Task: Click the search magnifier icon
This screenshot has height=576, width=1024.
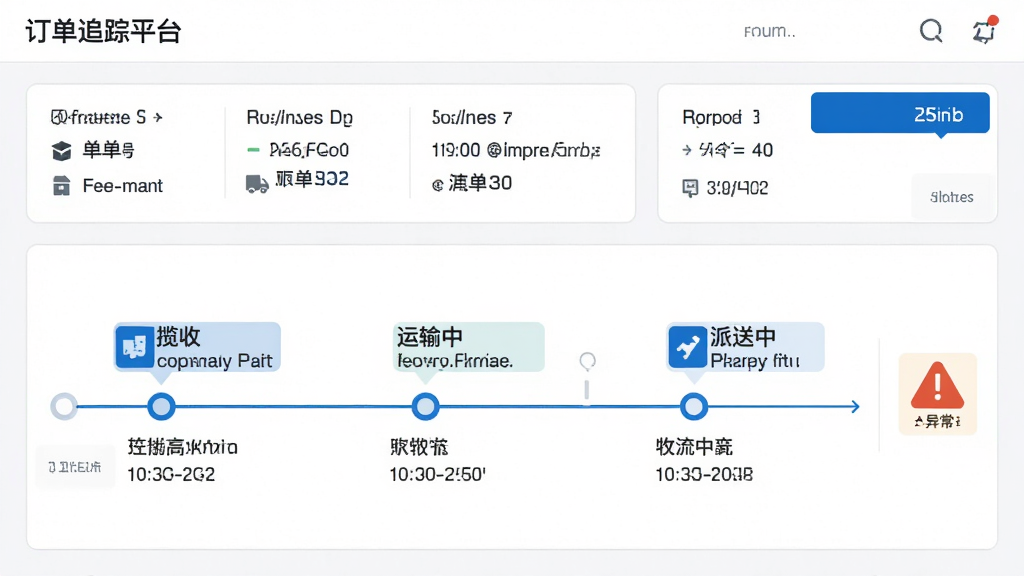Action: pos(931,31)
